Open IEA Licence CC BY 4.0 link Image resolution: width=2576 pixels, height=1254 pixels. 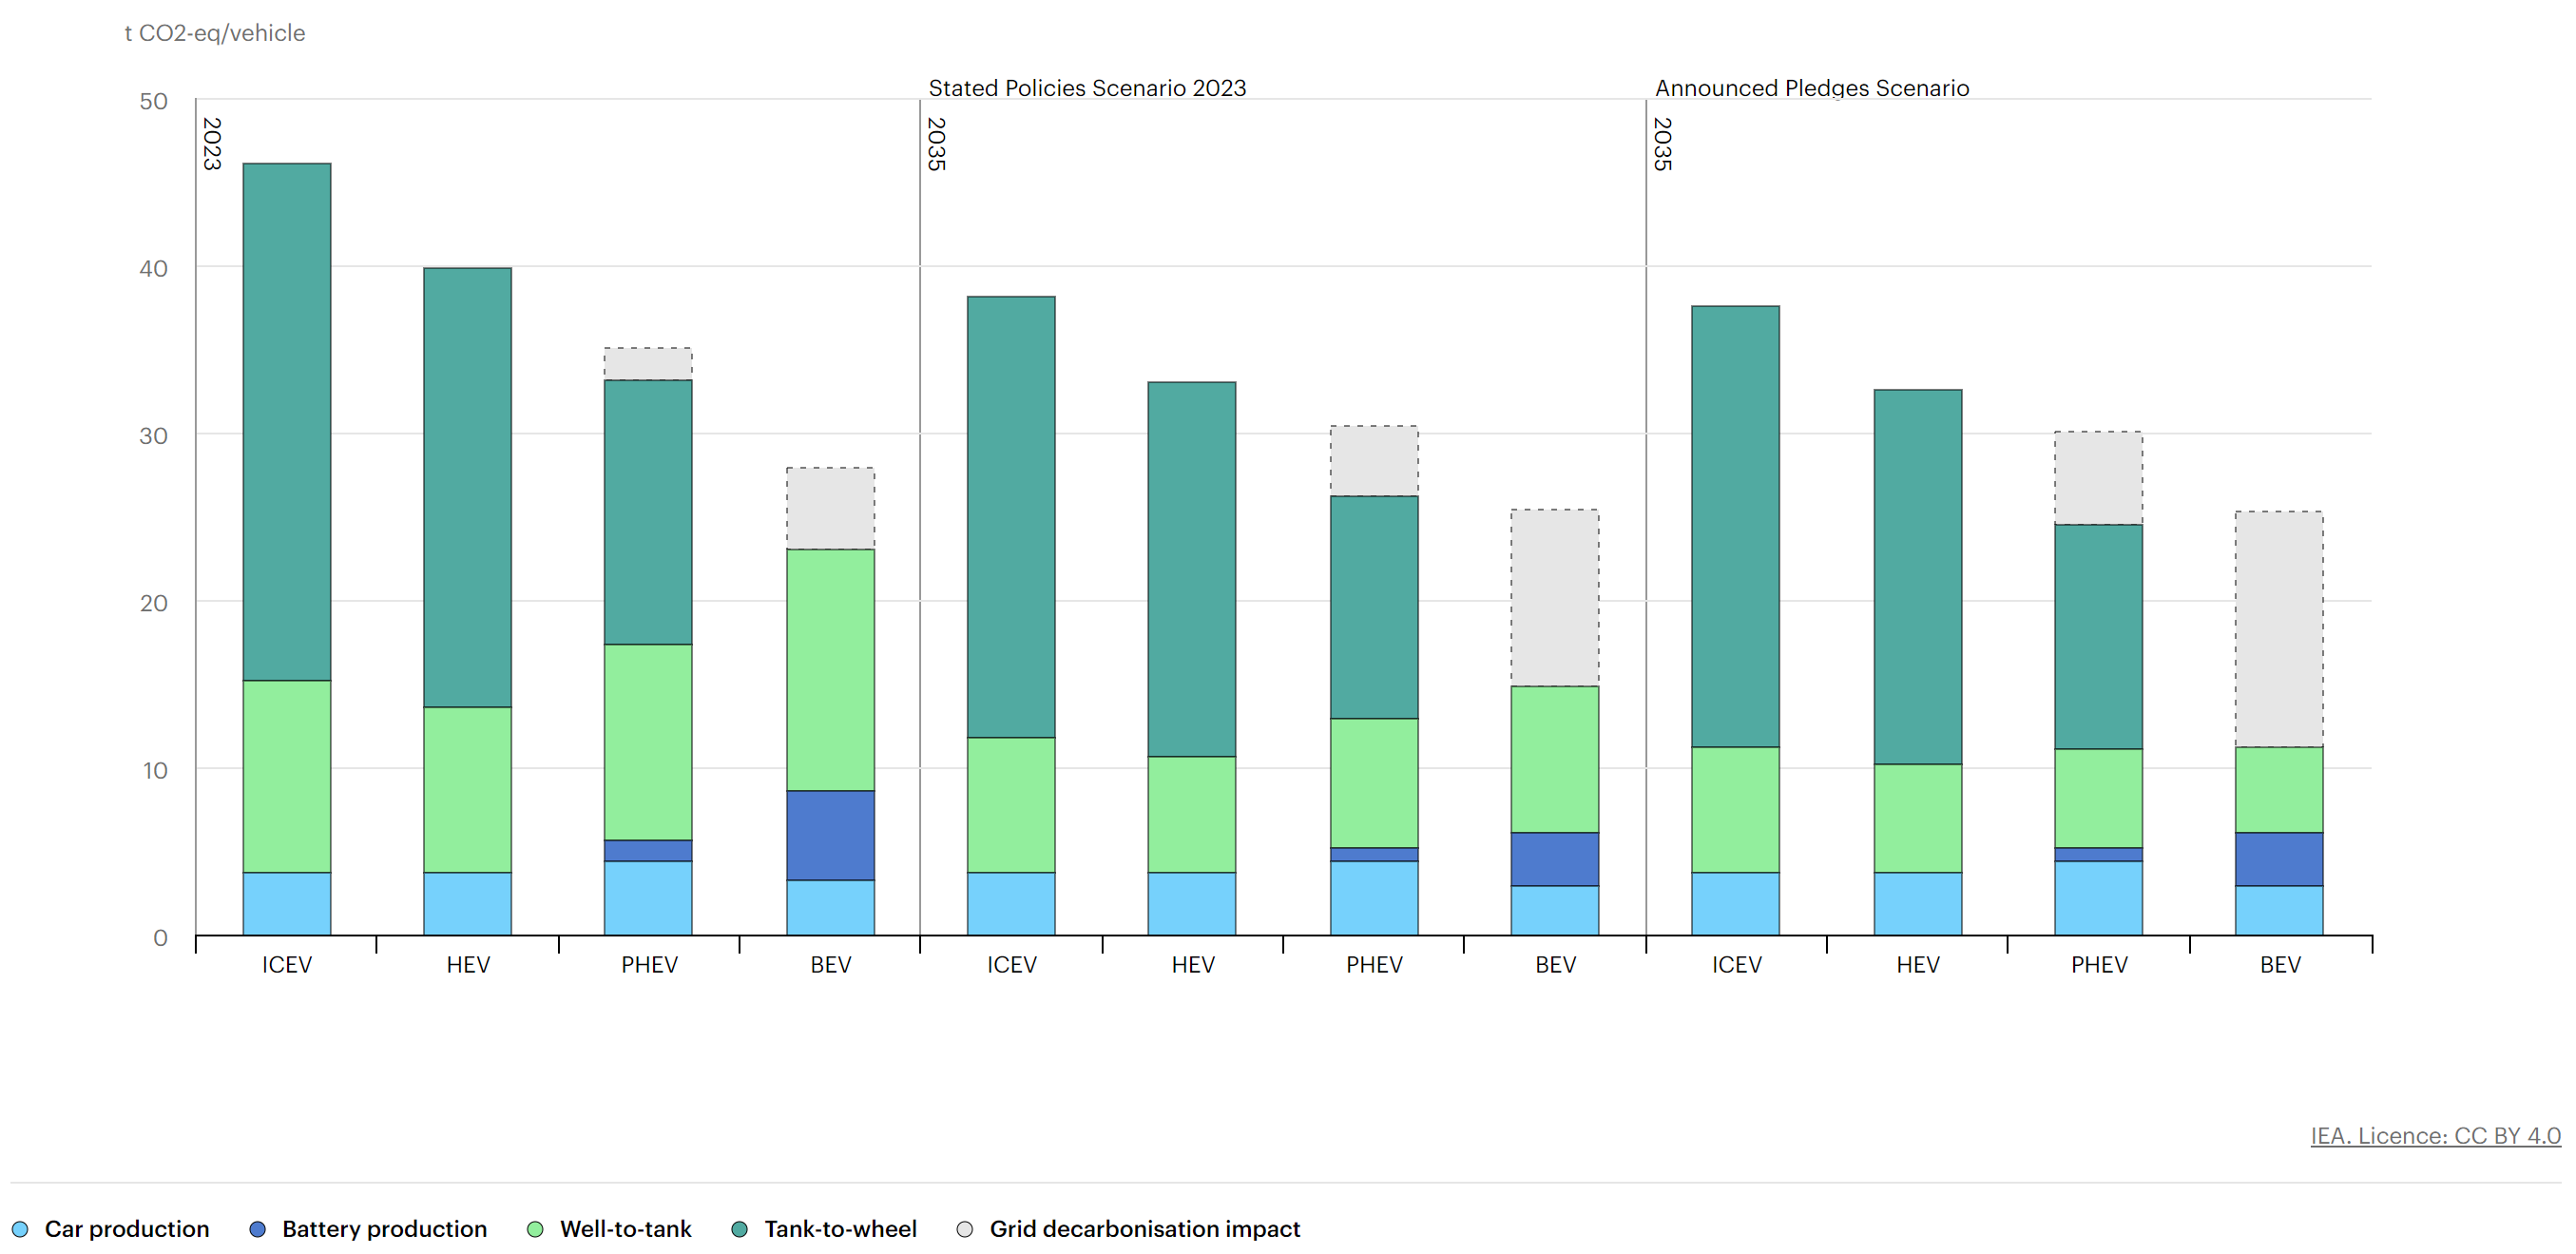[2434, 1136]
